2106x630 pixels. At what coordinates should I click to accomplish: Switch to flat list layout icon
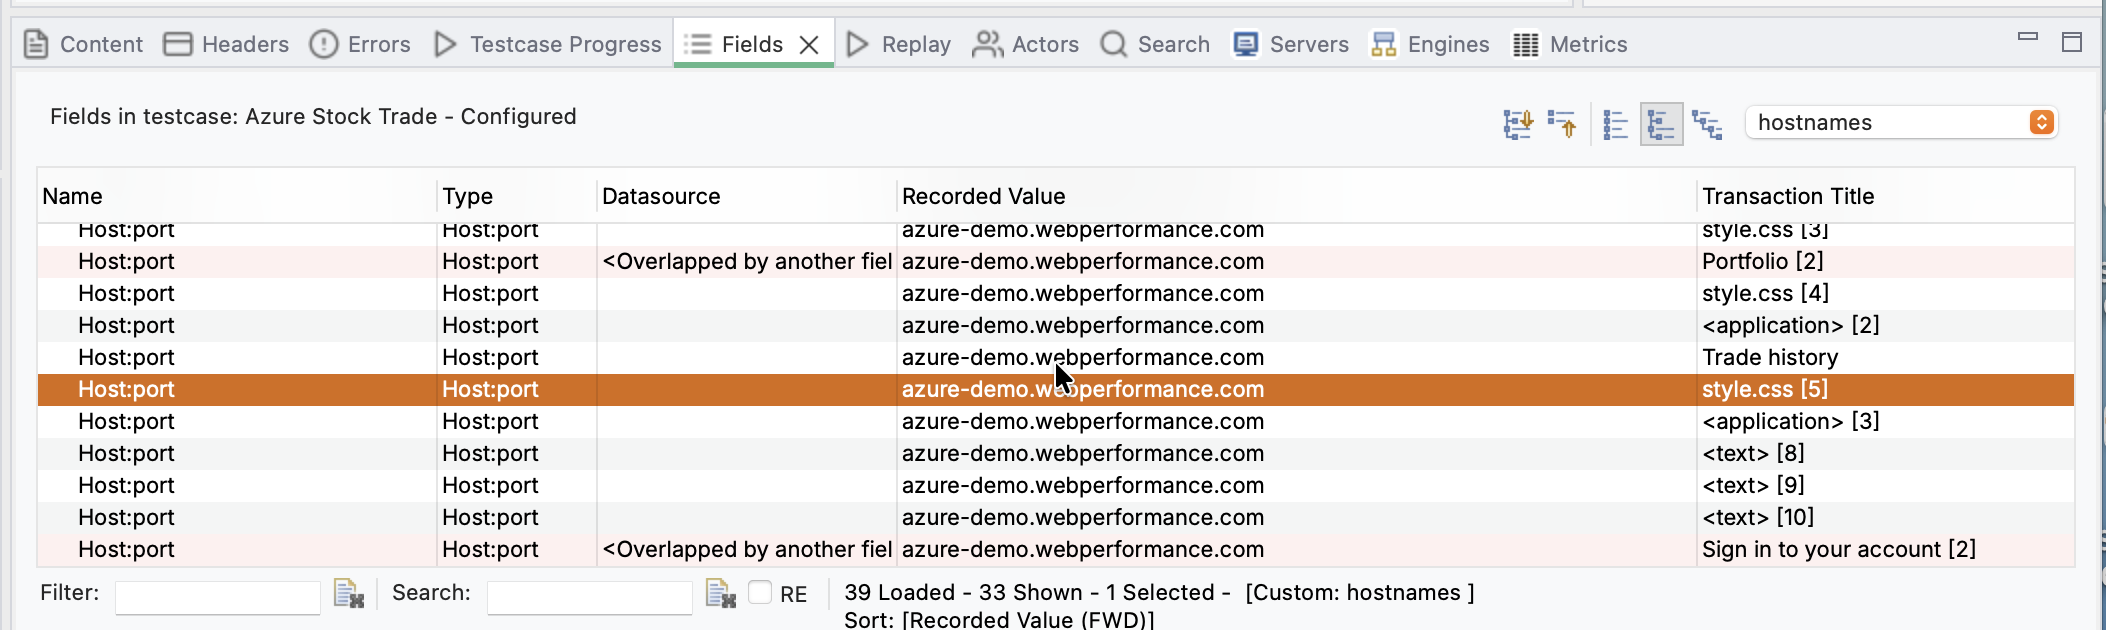[x=1616, y=124]
